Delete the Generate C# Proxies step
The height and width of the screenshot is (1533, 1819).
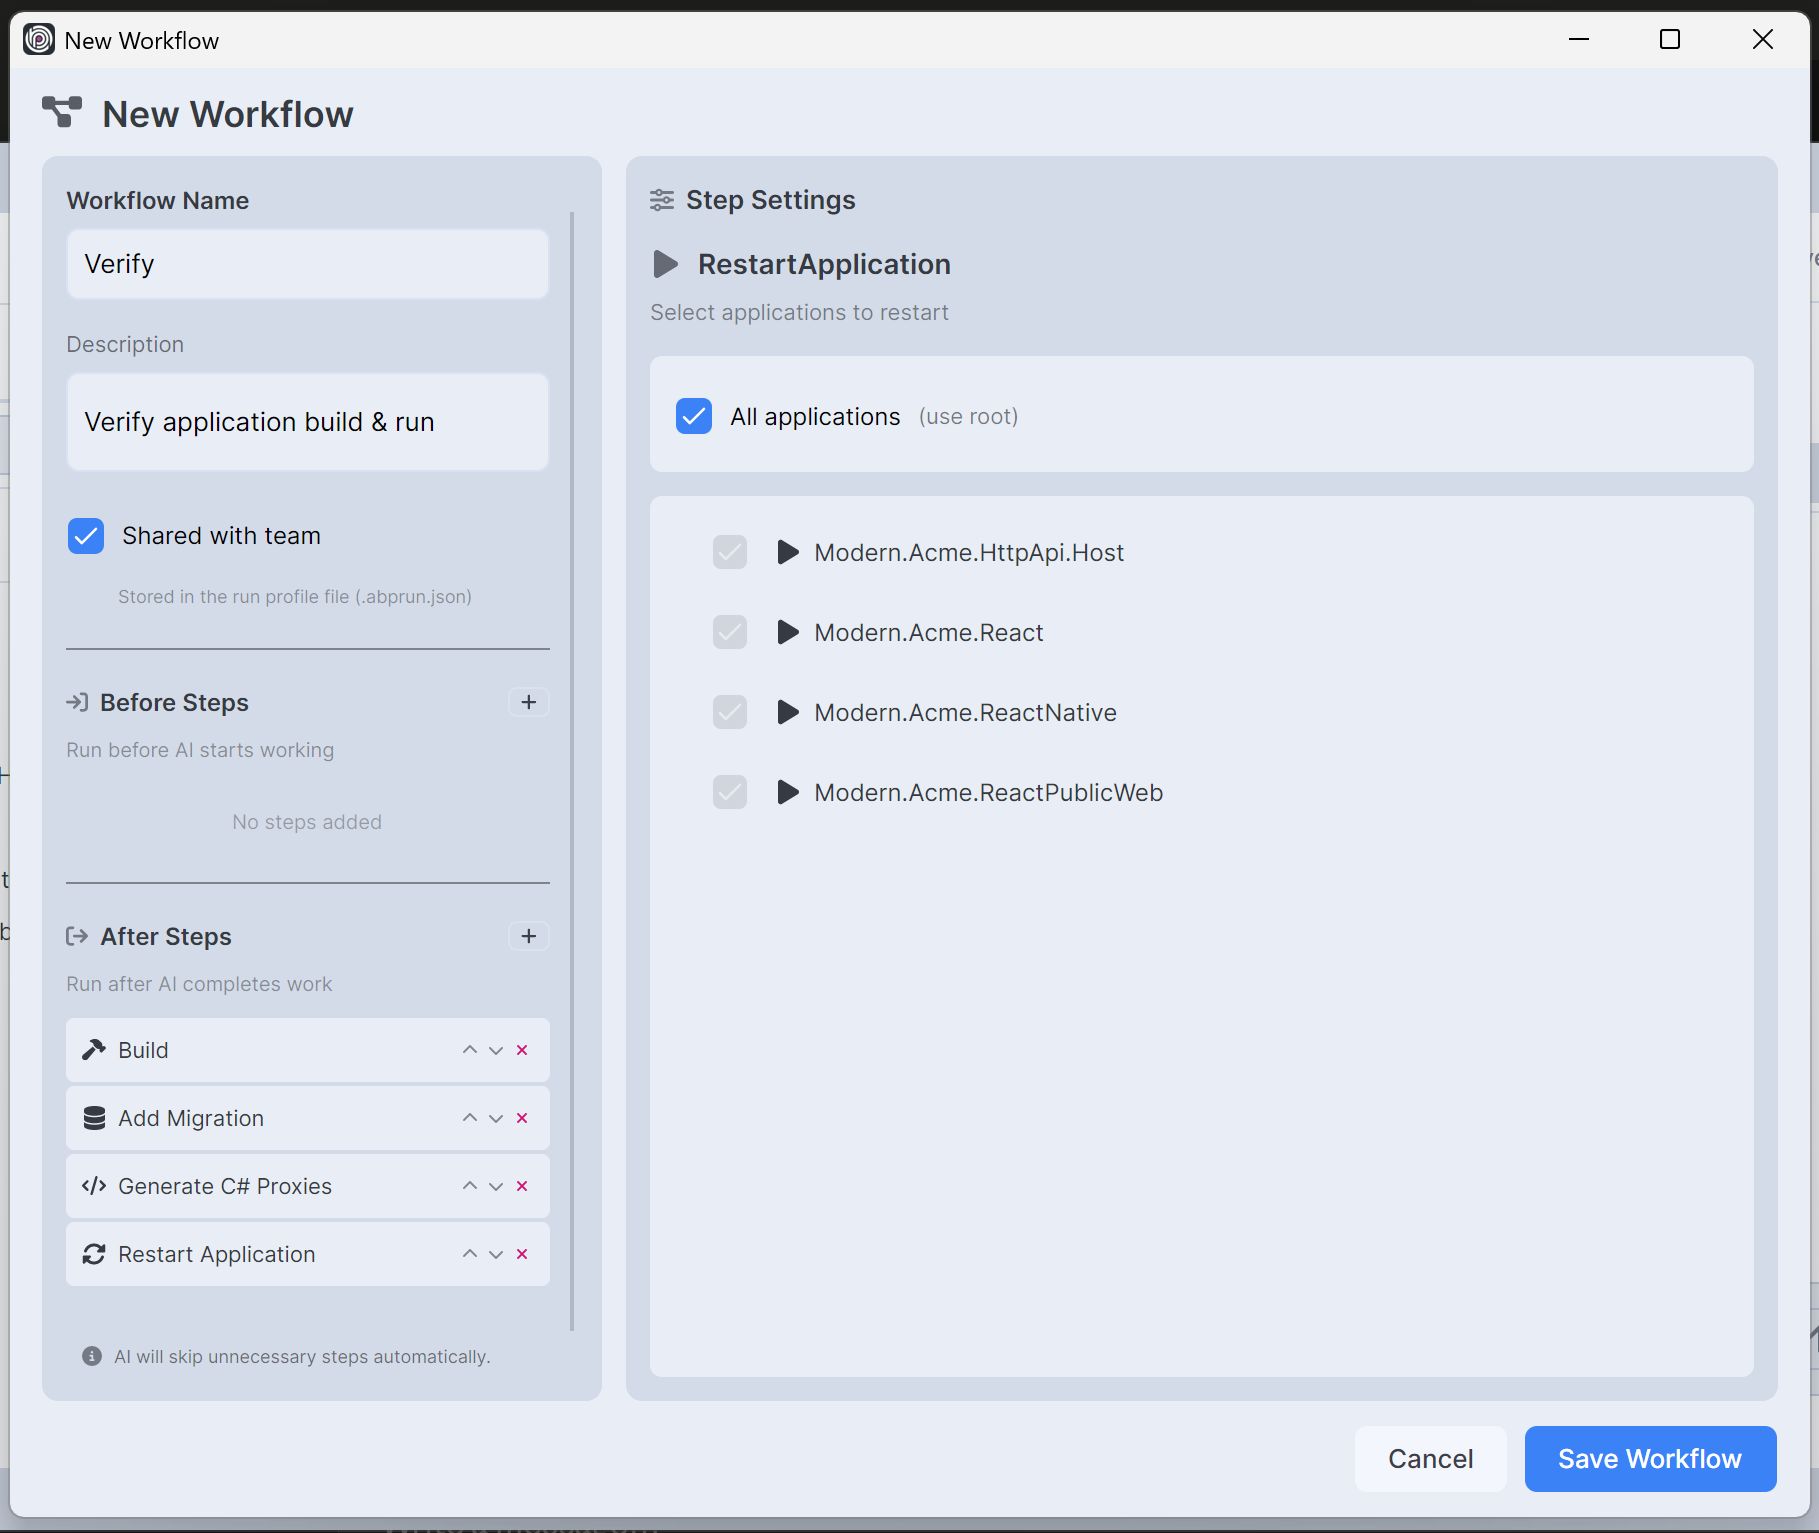522,1186
